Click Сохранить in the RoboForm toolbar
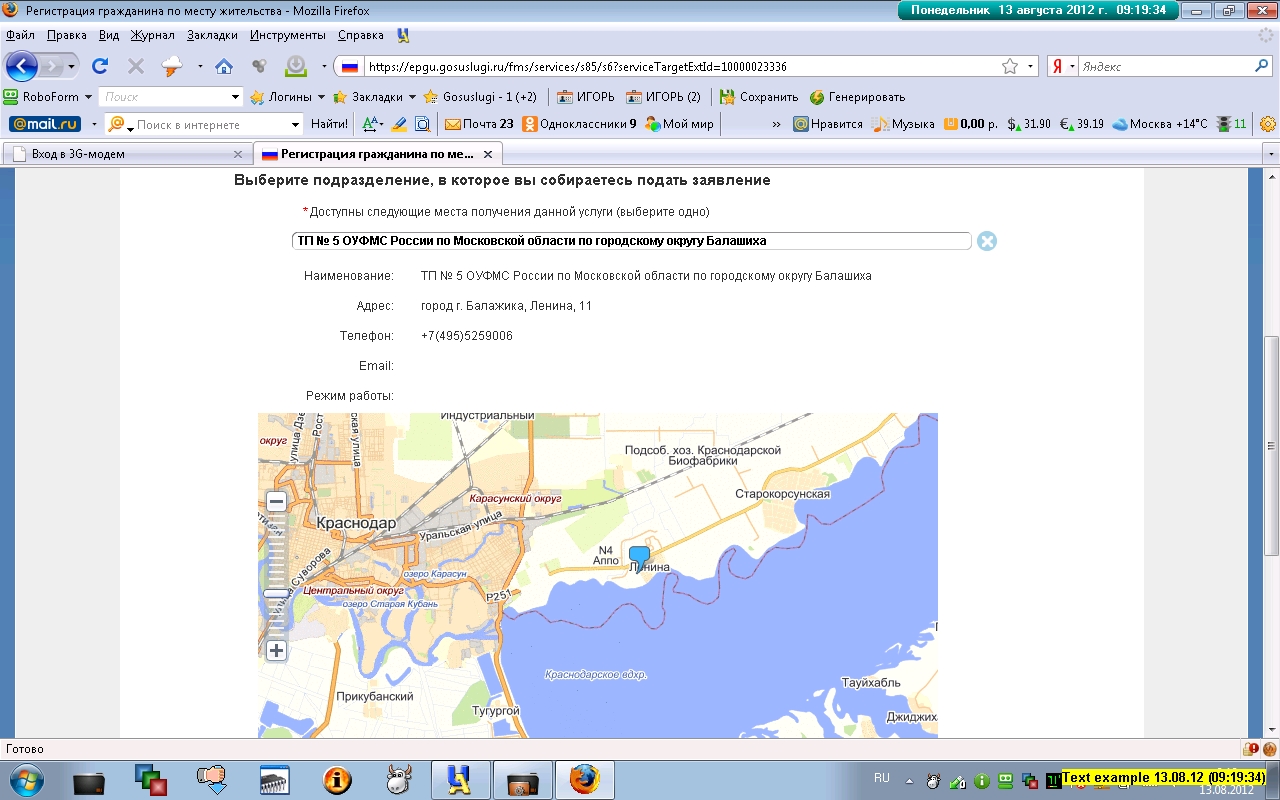Screen dimensions: 1280x800 click(x=759, y=97)
